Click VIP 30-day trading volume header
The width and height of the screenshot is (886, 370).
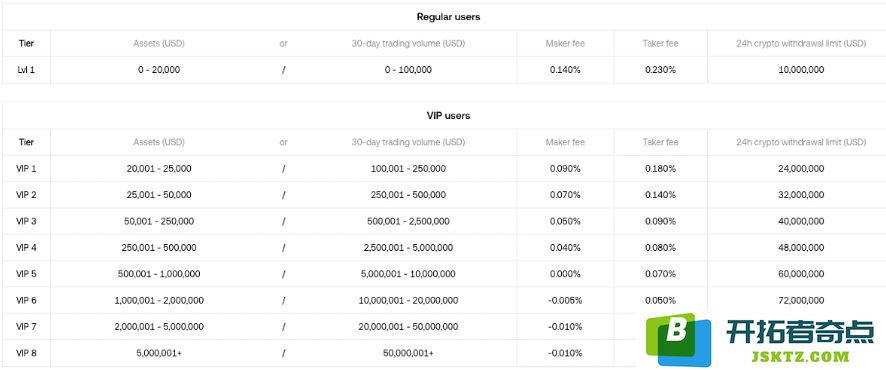(x=408, y=142)
